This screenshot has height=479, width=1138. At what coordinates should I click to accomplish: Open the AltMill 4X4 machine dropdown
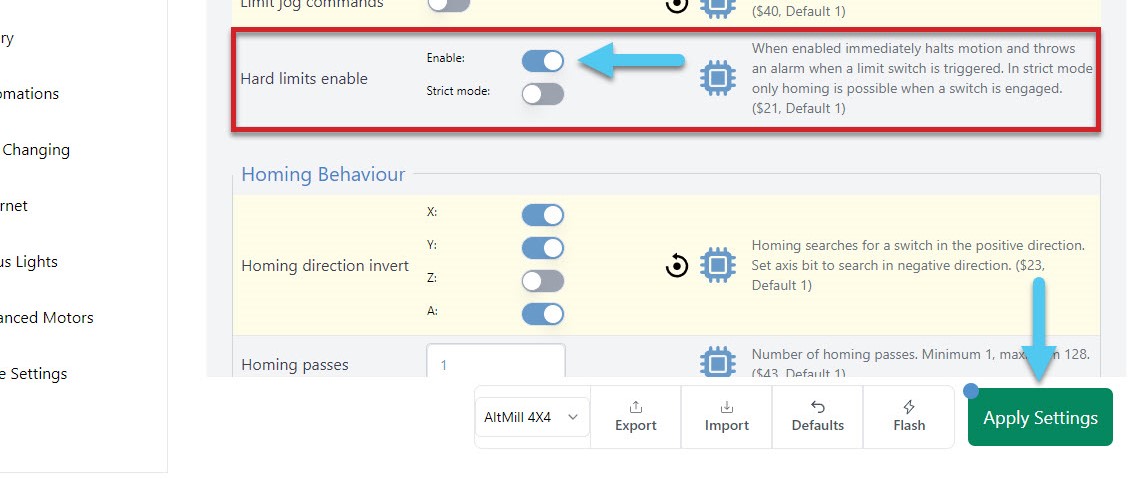point(531,417)
